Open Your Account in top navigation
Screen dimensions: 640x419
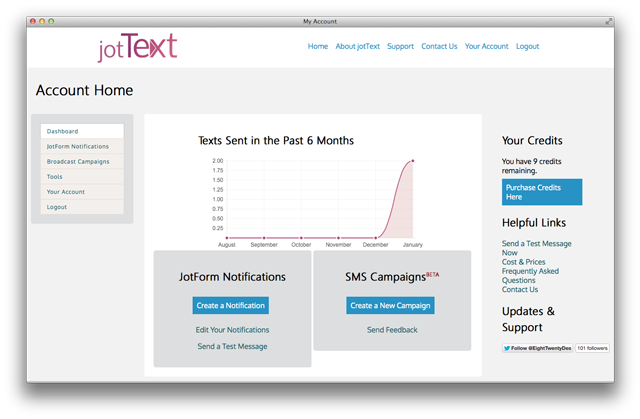(x=486, y=46)
